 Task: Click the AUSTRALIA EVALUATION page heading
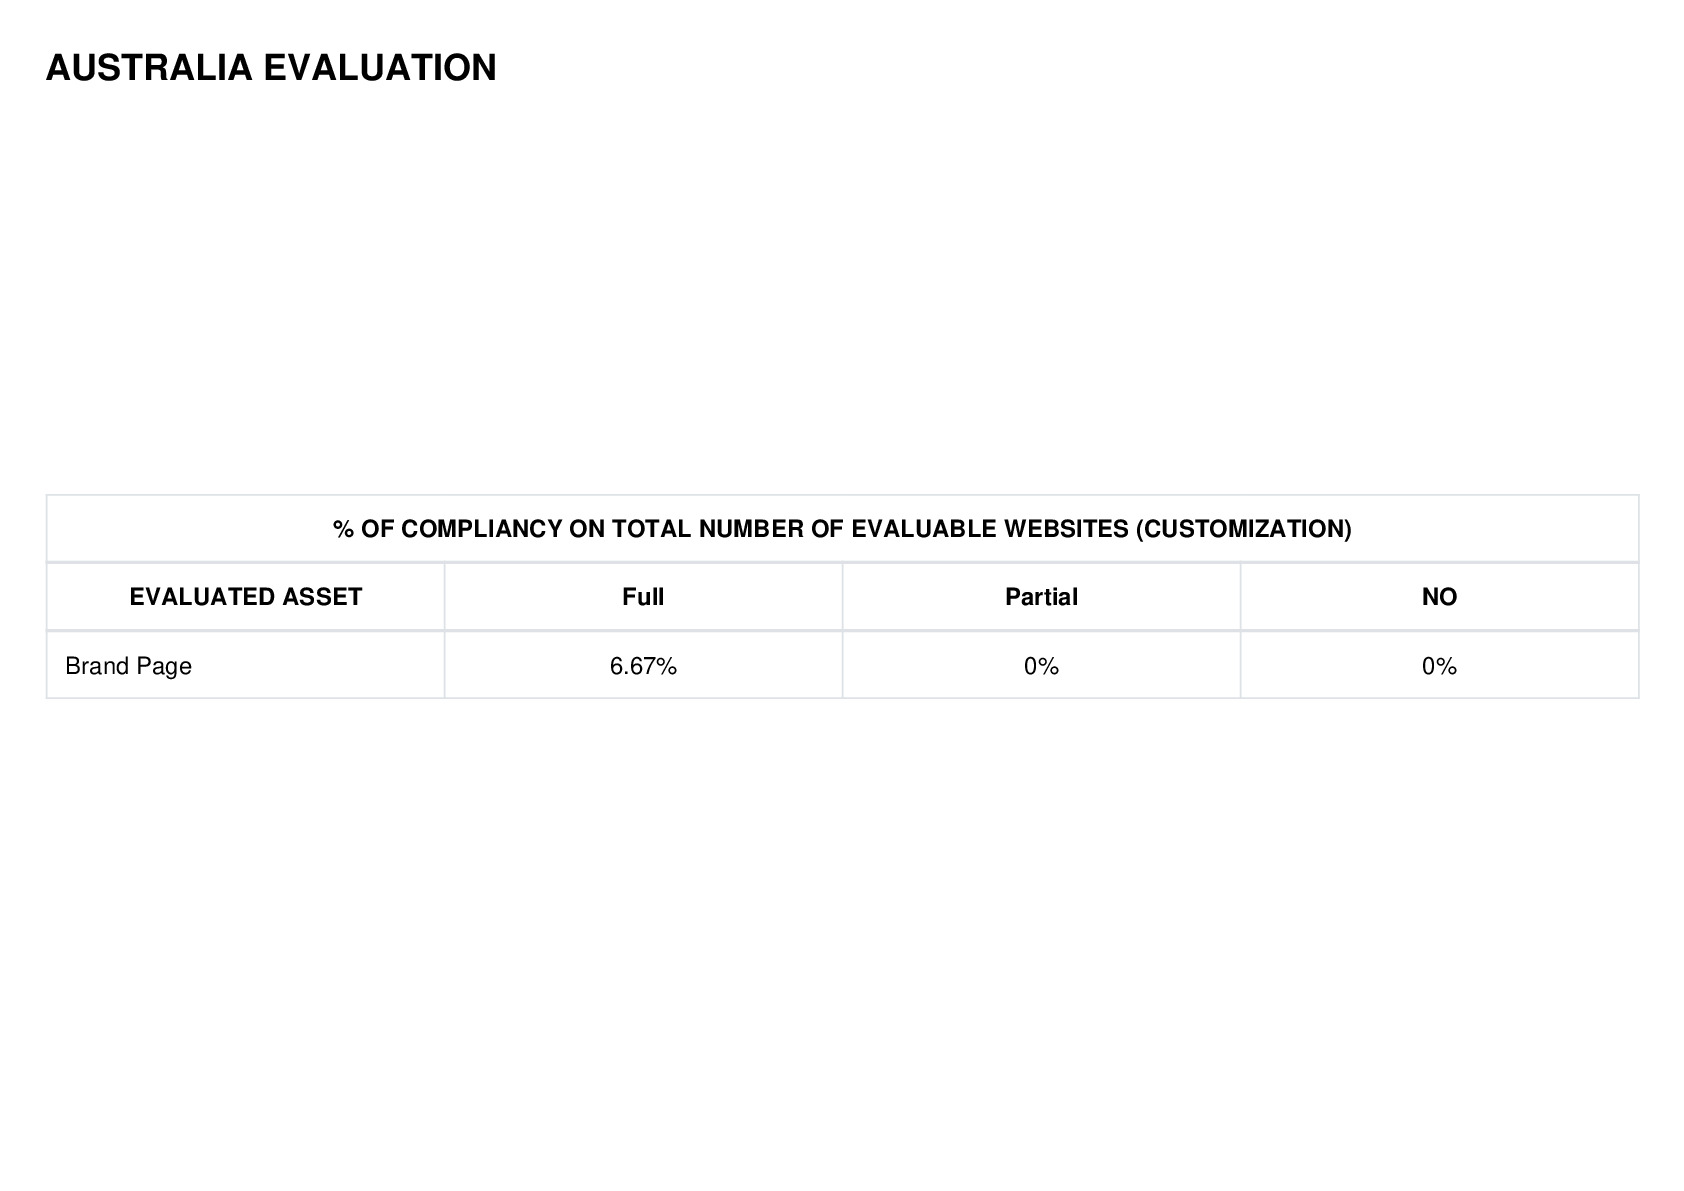point(271,68)
